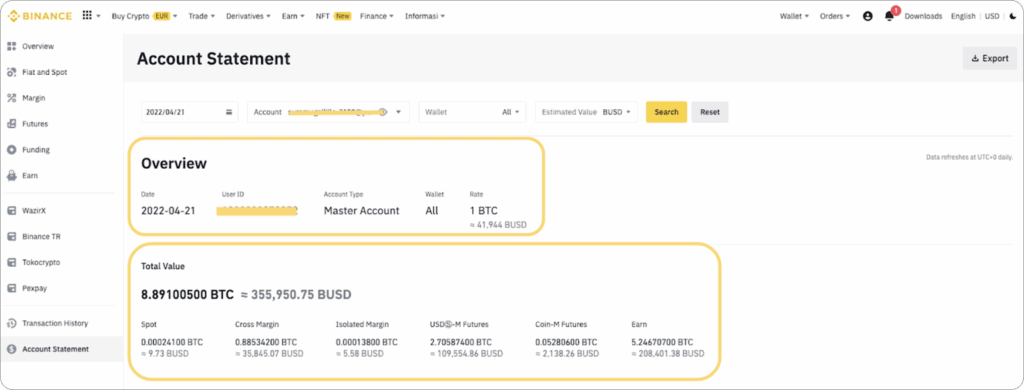Open the Downloads link
Screen dimensions: 1024x390
click(923, 16)
